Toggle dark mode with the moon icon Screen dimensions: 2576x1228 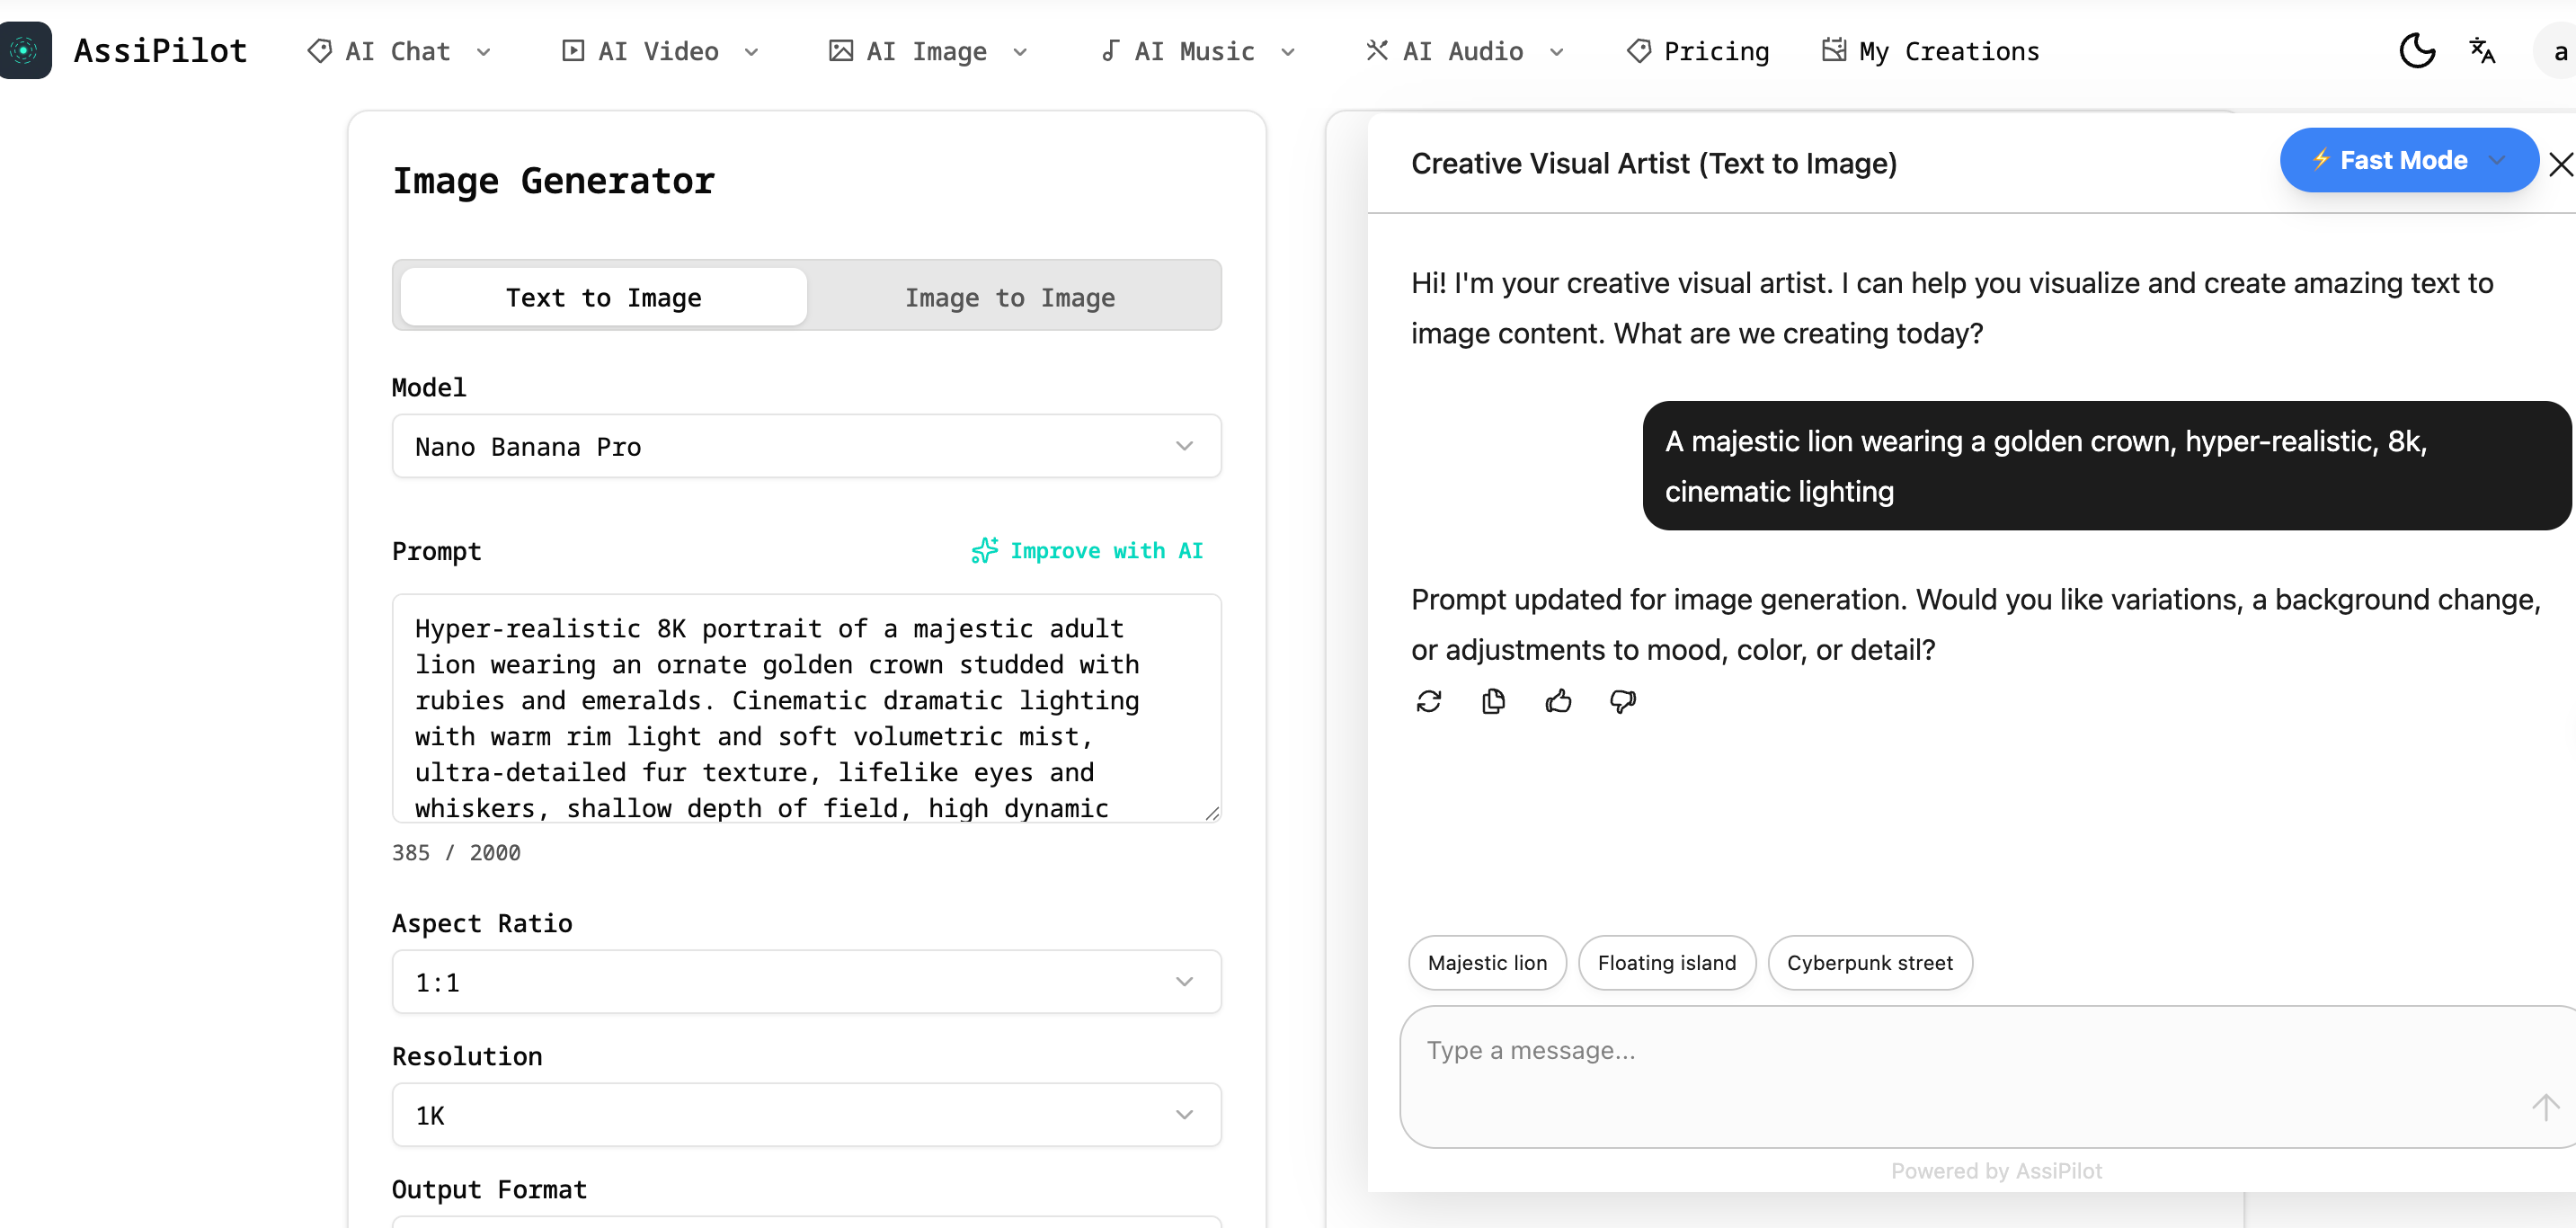click(x=2417, y=50)
